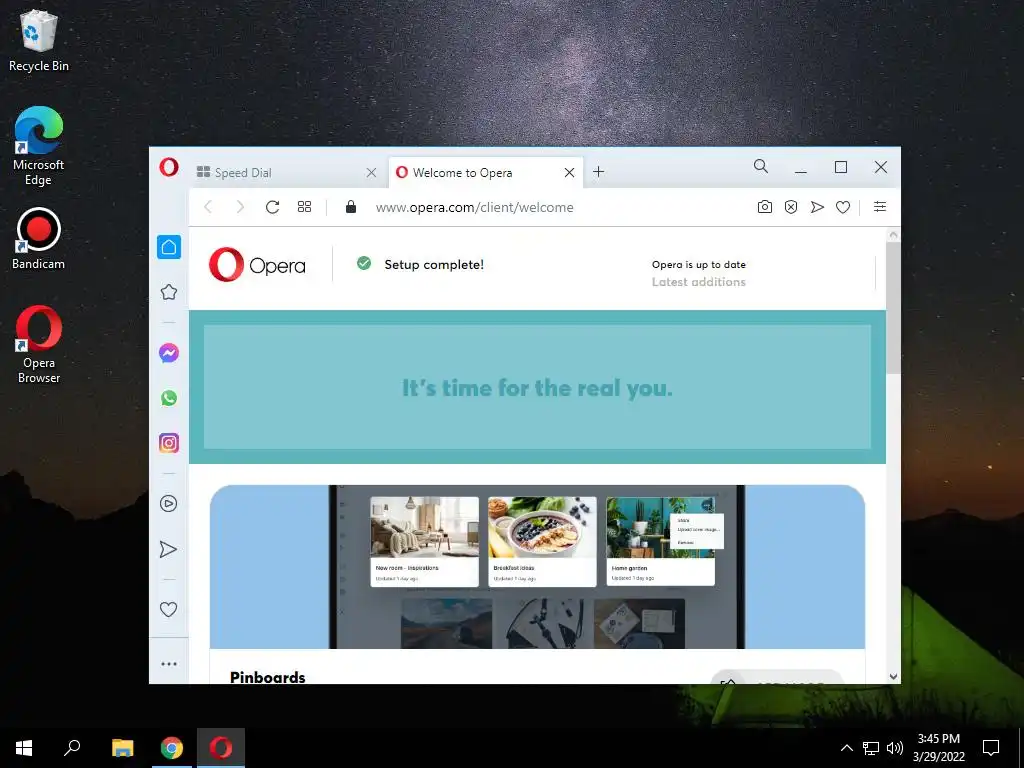The image size is (1024, 768).
Task: Click the Pinboards preview image
Action: point(537,567)
